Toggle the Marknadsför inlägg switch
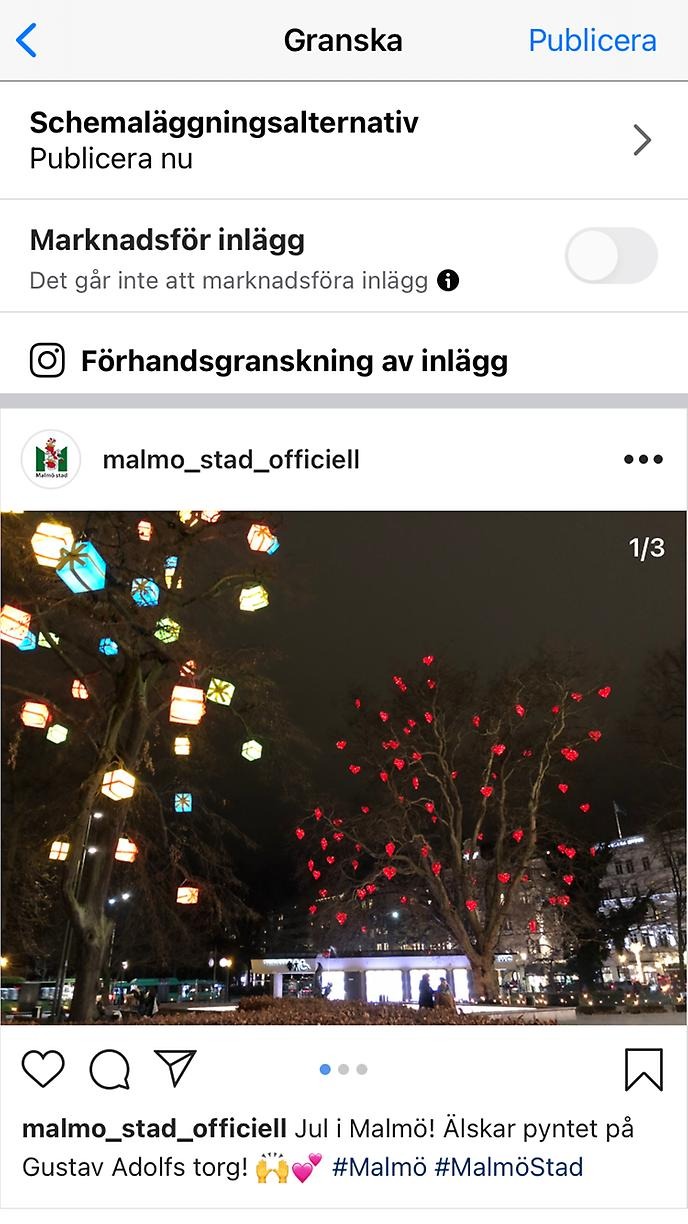 [x=611, y=256]
